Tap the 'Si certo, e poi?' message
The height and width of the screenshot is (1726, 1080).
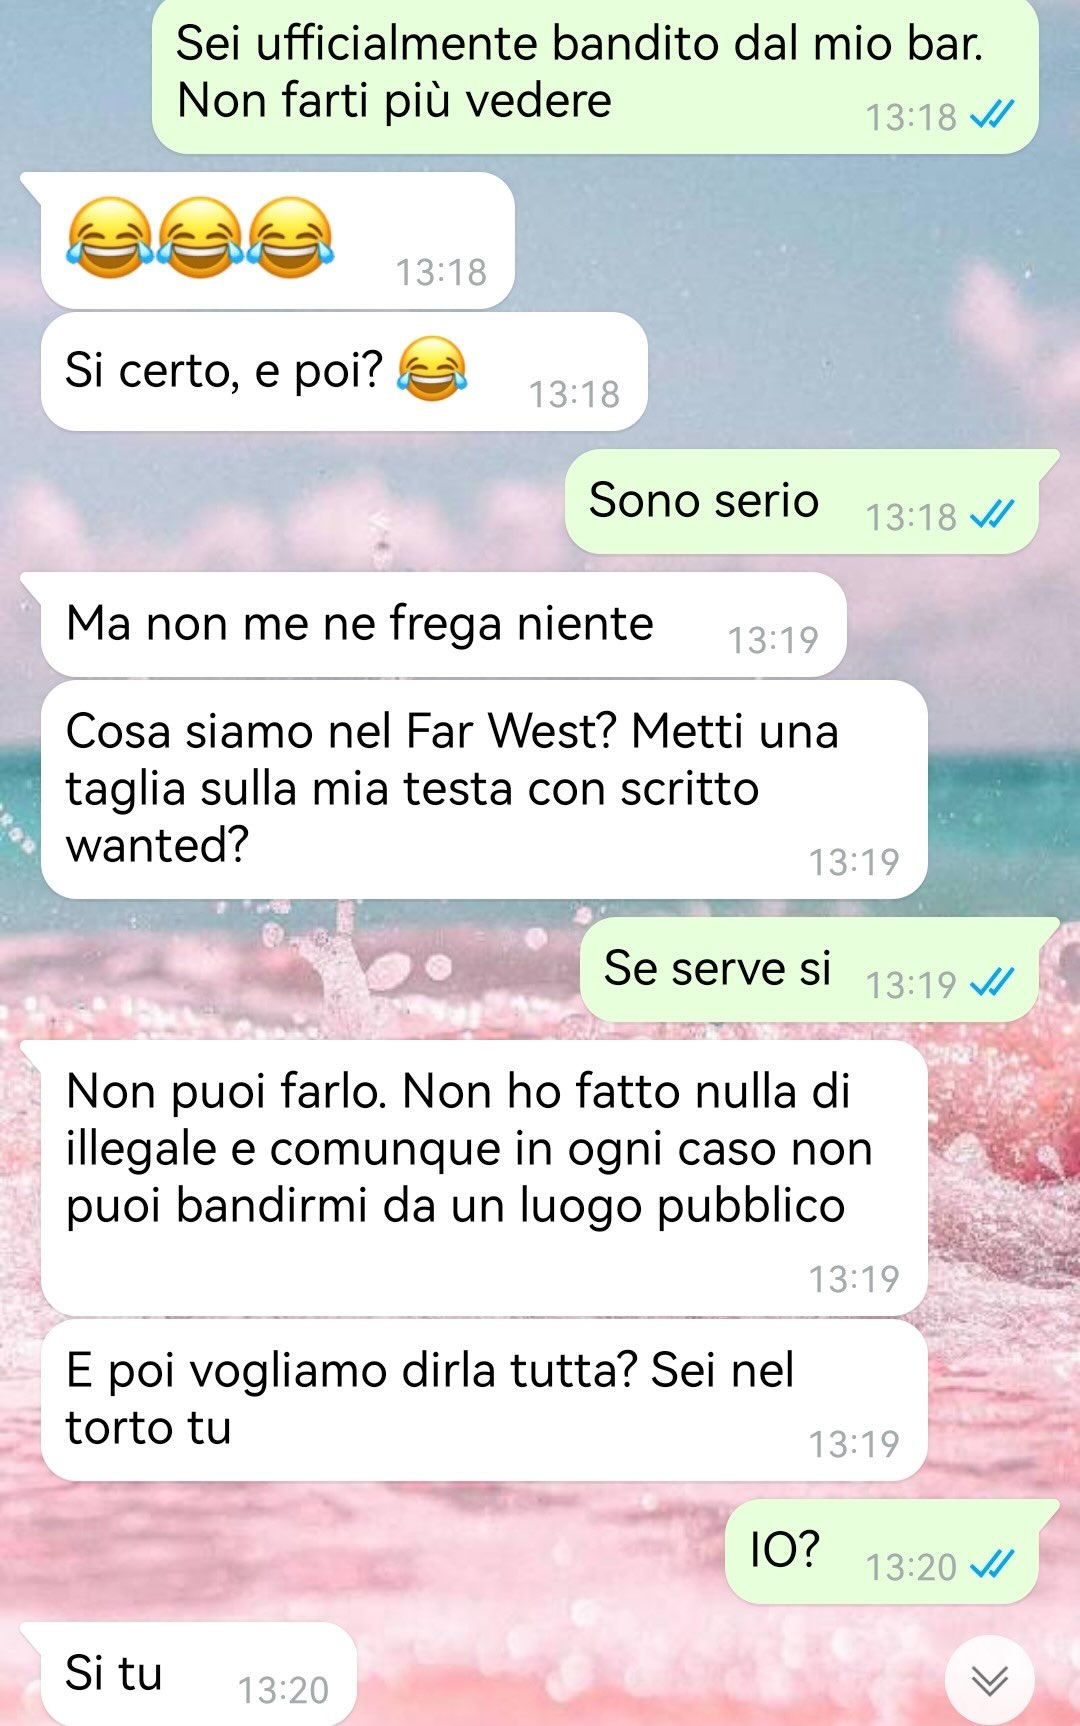344,371
